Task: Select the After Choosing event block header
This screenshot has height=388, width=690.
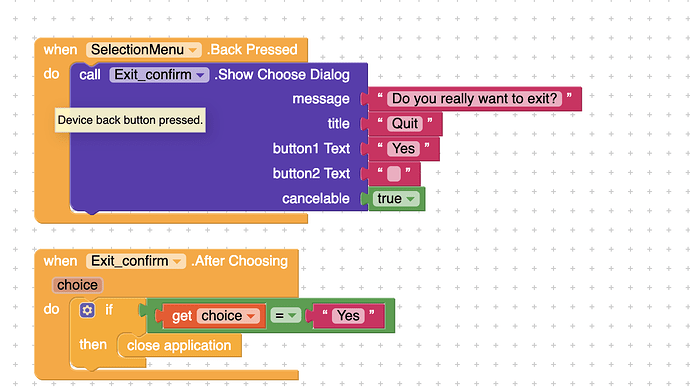Action: [166, 261]
